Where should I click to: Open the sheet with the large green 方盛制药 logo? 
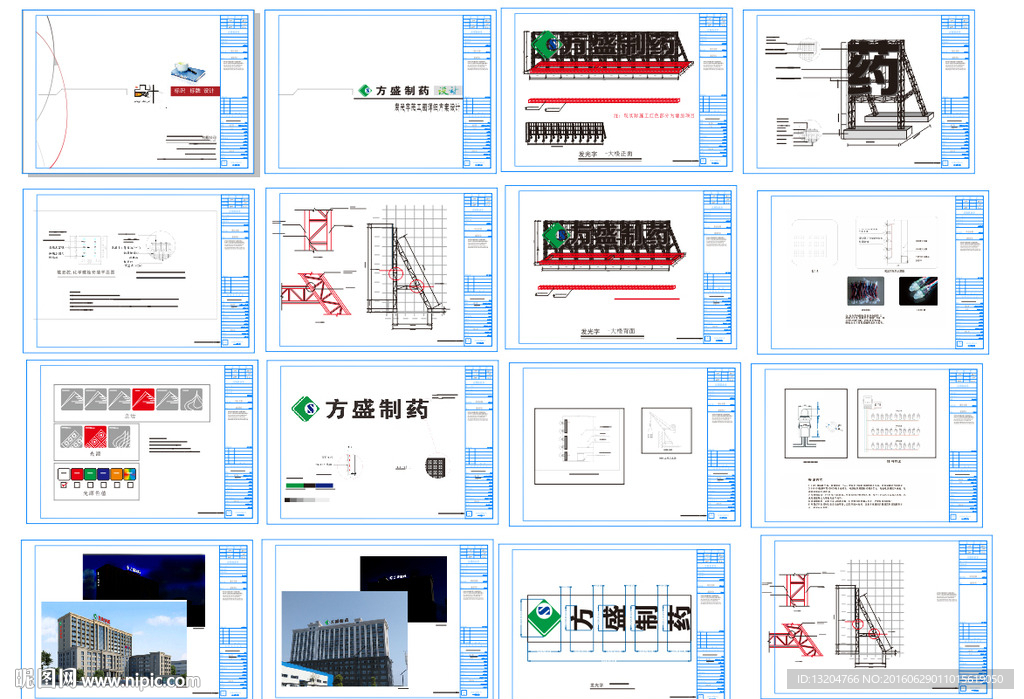click(x=382, y=442)
